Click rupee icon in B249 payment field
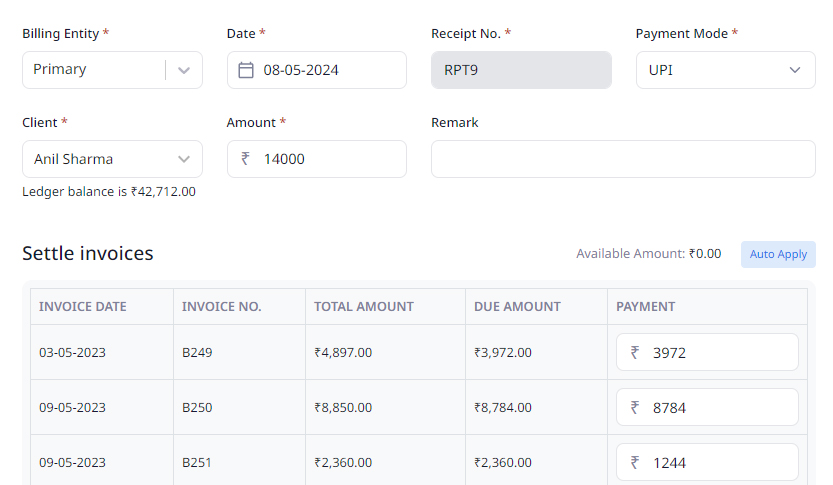833x485 pixels. pos(634,352)
